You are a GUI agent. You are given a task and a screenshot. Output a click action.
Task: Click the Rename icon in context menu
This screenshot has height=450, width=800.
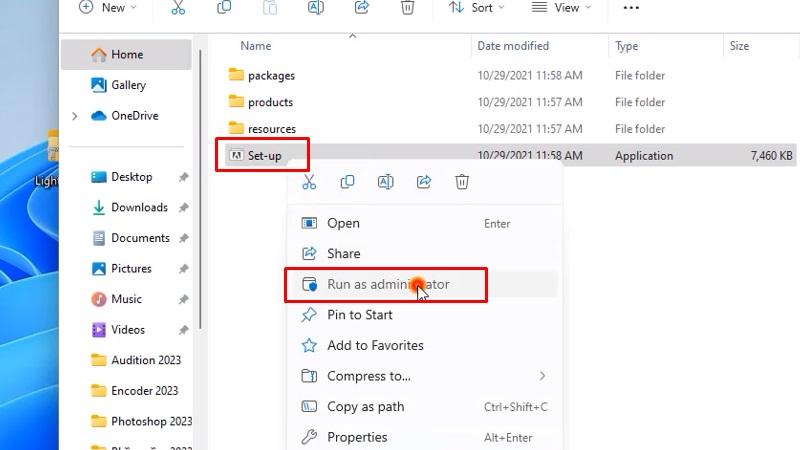(386, 182)
